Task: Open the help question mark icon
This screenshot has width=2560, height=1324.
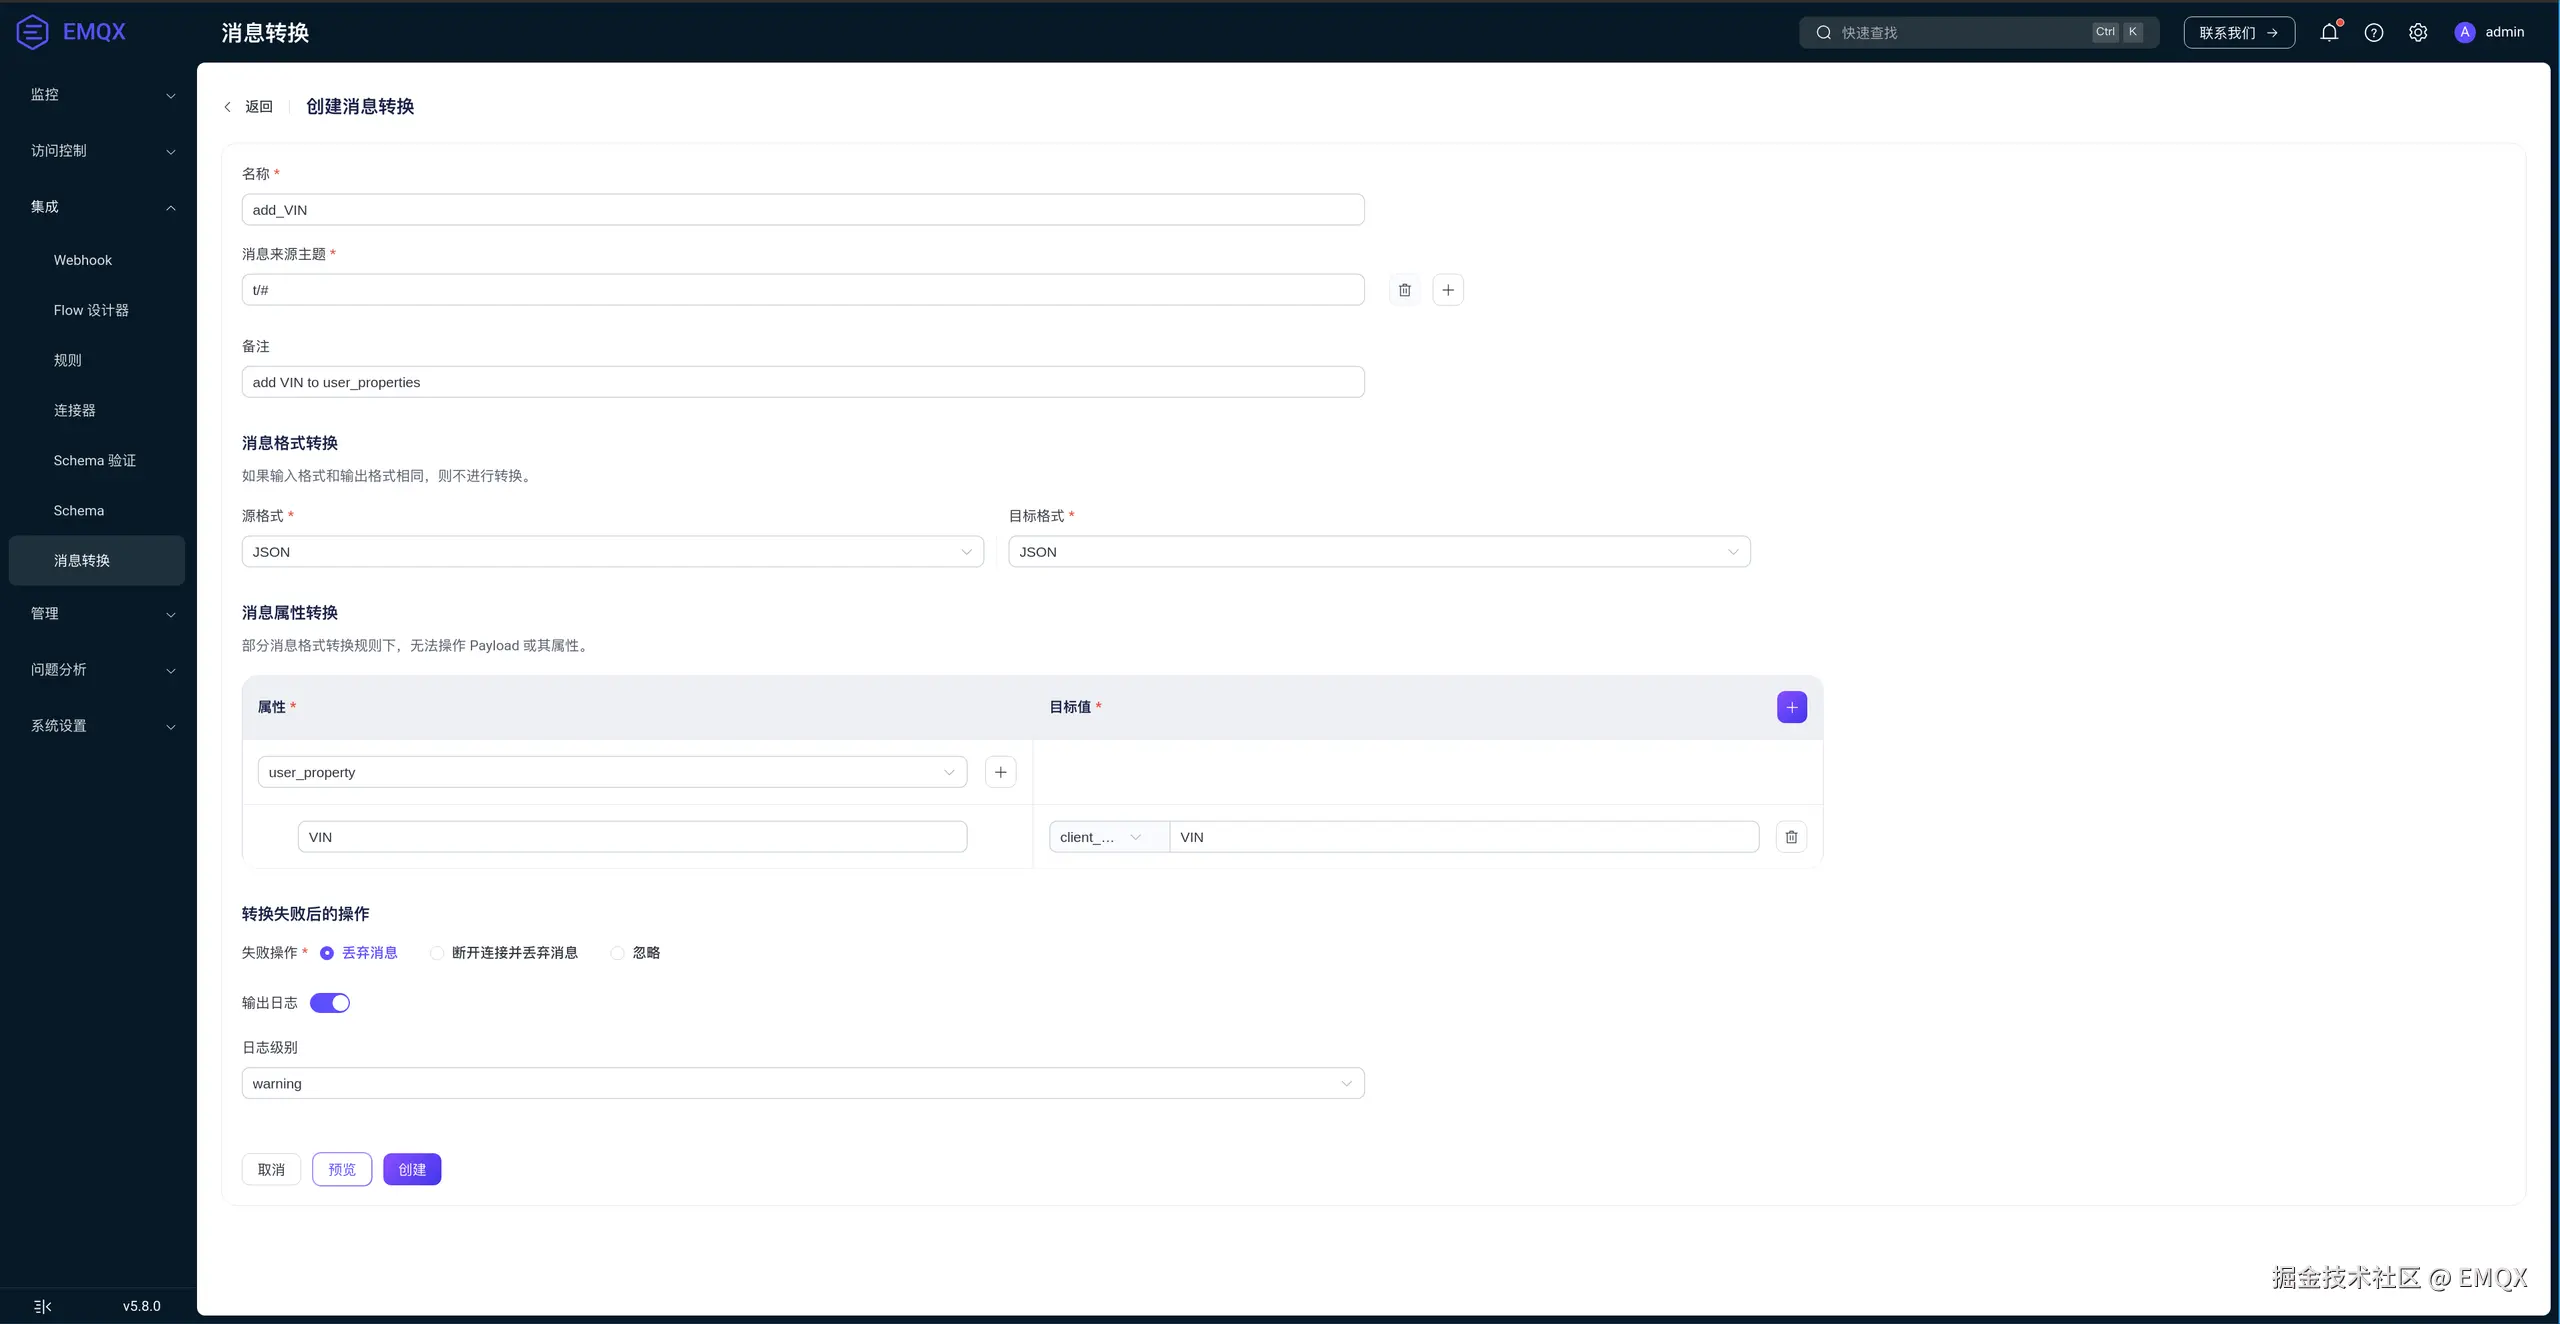Action: tap(2373, 32)
